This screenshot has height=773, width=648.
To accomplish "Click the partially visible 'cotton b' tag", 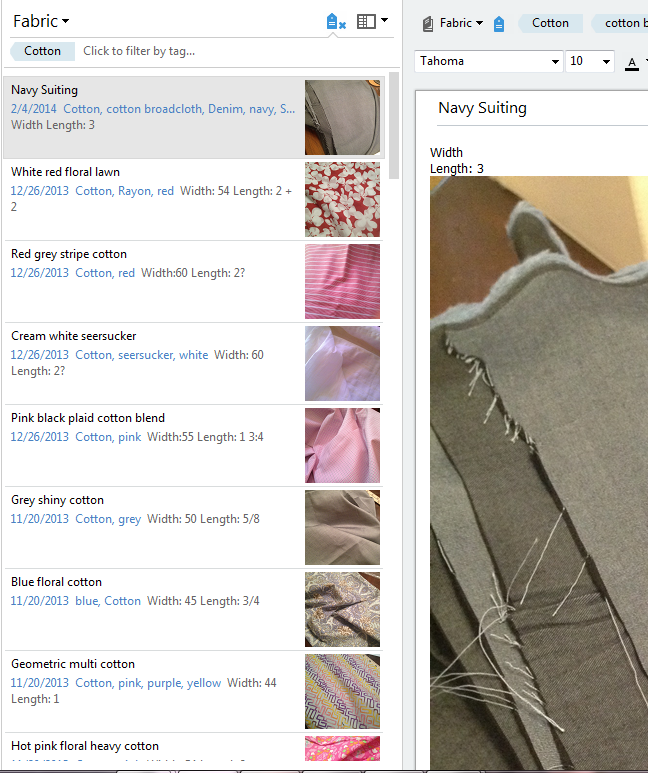I will [622, 23].
